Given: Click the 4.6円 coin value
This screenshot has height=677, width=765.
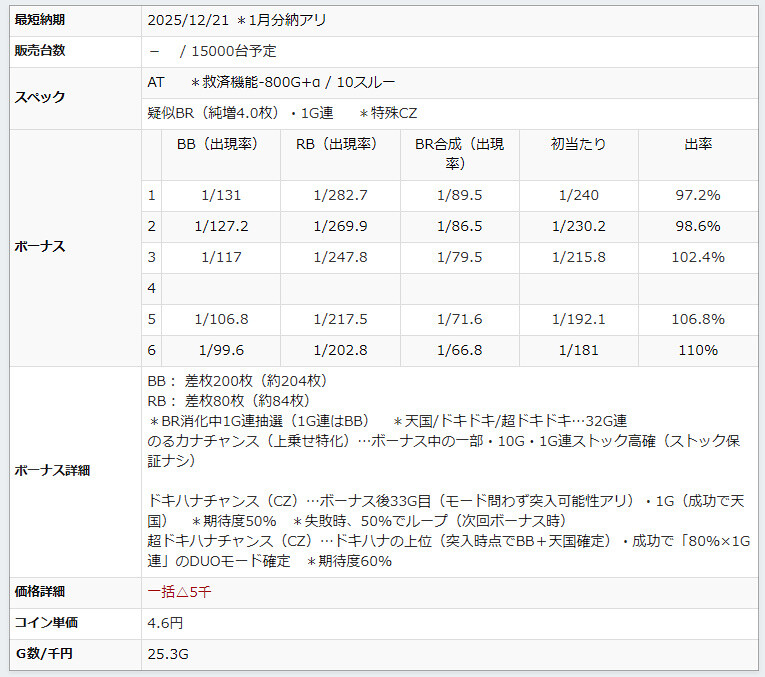Looking at the screenshot, I should [165, 623].
